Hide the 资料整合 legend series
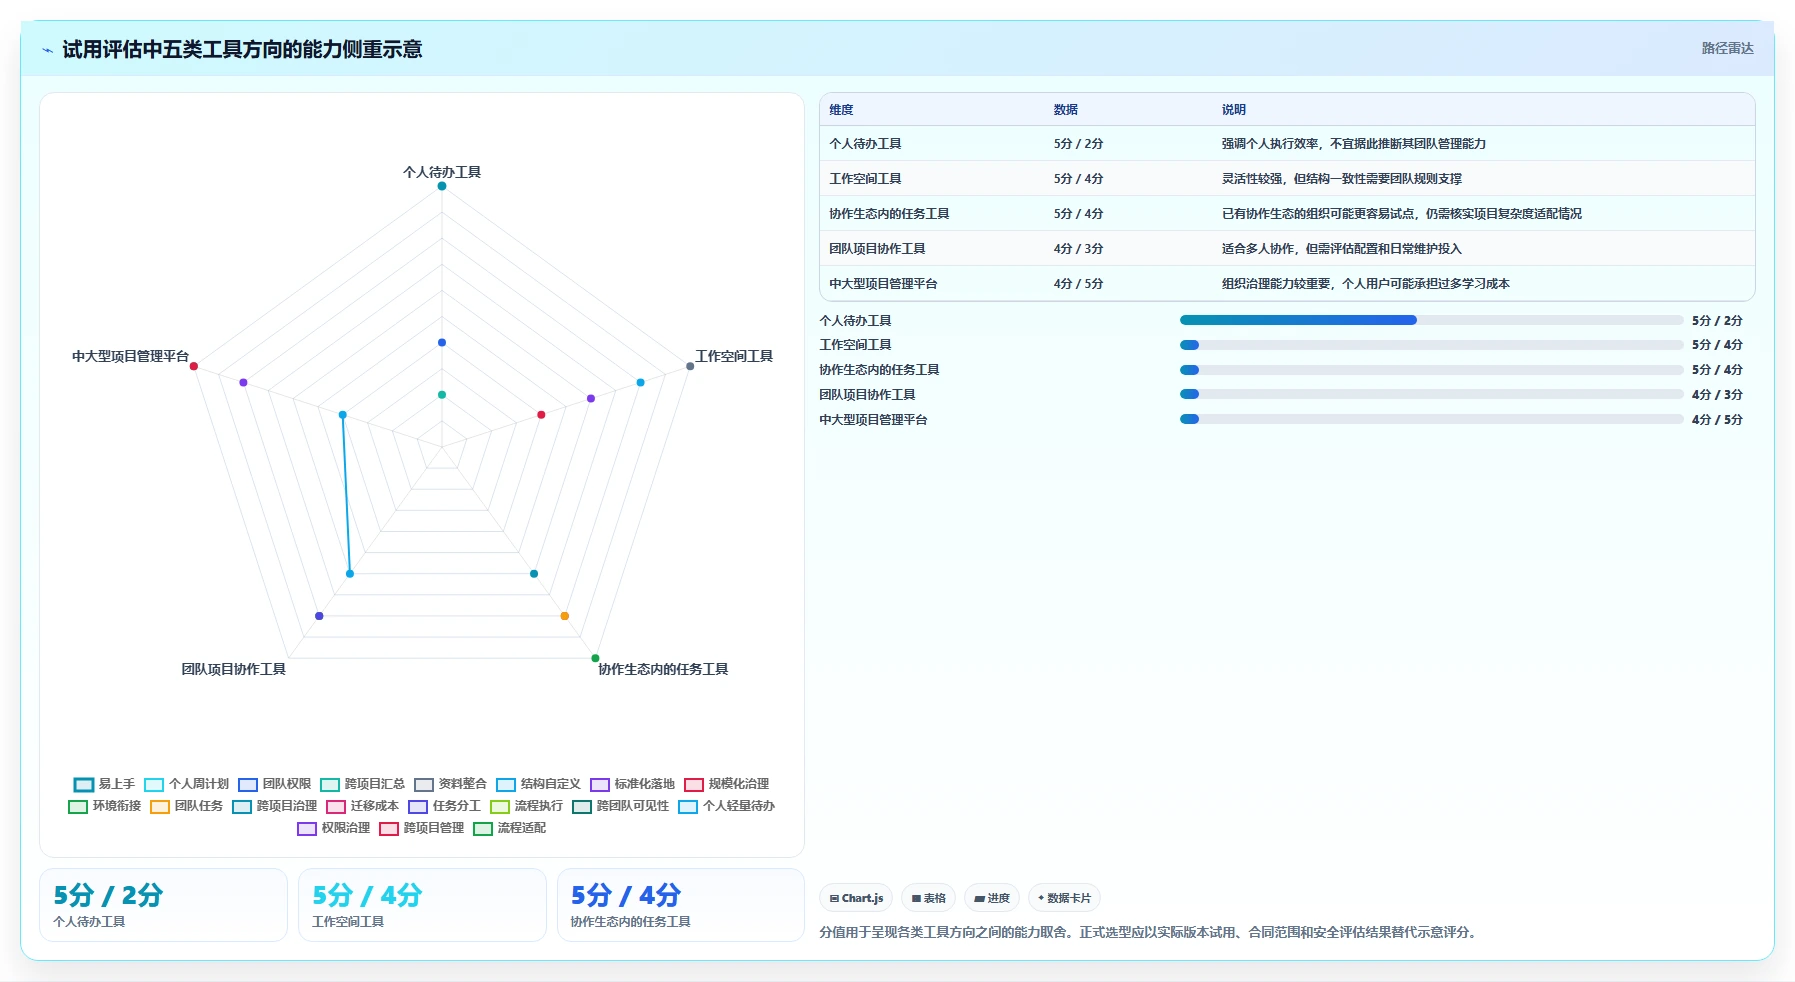The width and height of the screenshot is (1795, 982). click(x=451, y=784)
